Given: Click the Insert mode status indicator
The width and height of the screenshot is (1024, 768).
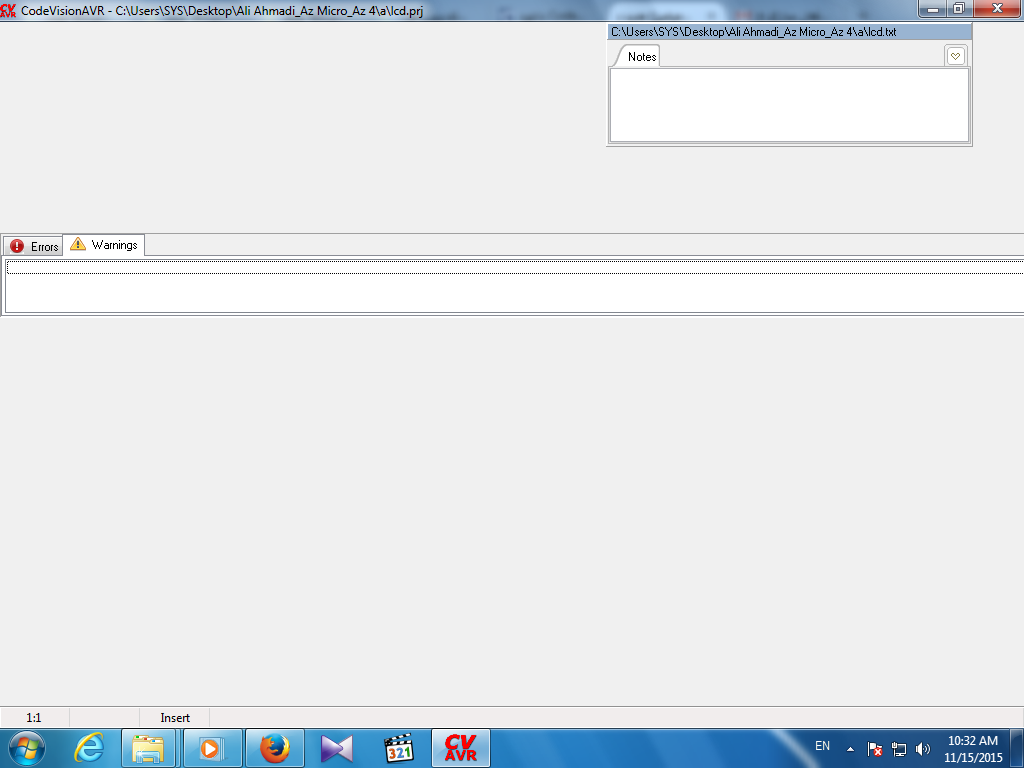Looking at the screenshot, I should click(x=175, y=717).
